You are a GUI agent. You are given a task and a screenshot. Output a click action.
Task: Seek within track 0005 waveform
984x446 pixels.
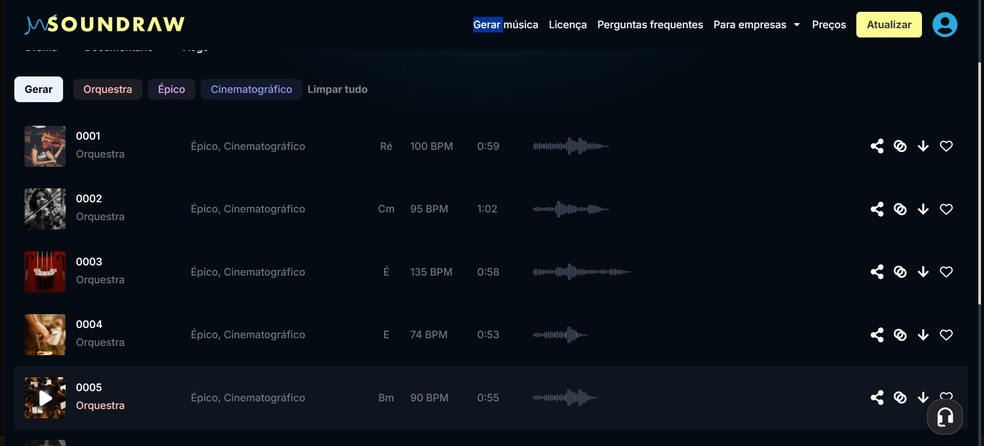[565, 397]
